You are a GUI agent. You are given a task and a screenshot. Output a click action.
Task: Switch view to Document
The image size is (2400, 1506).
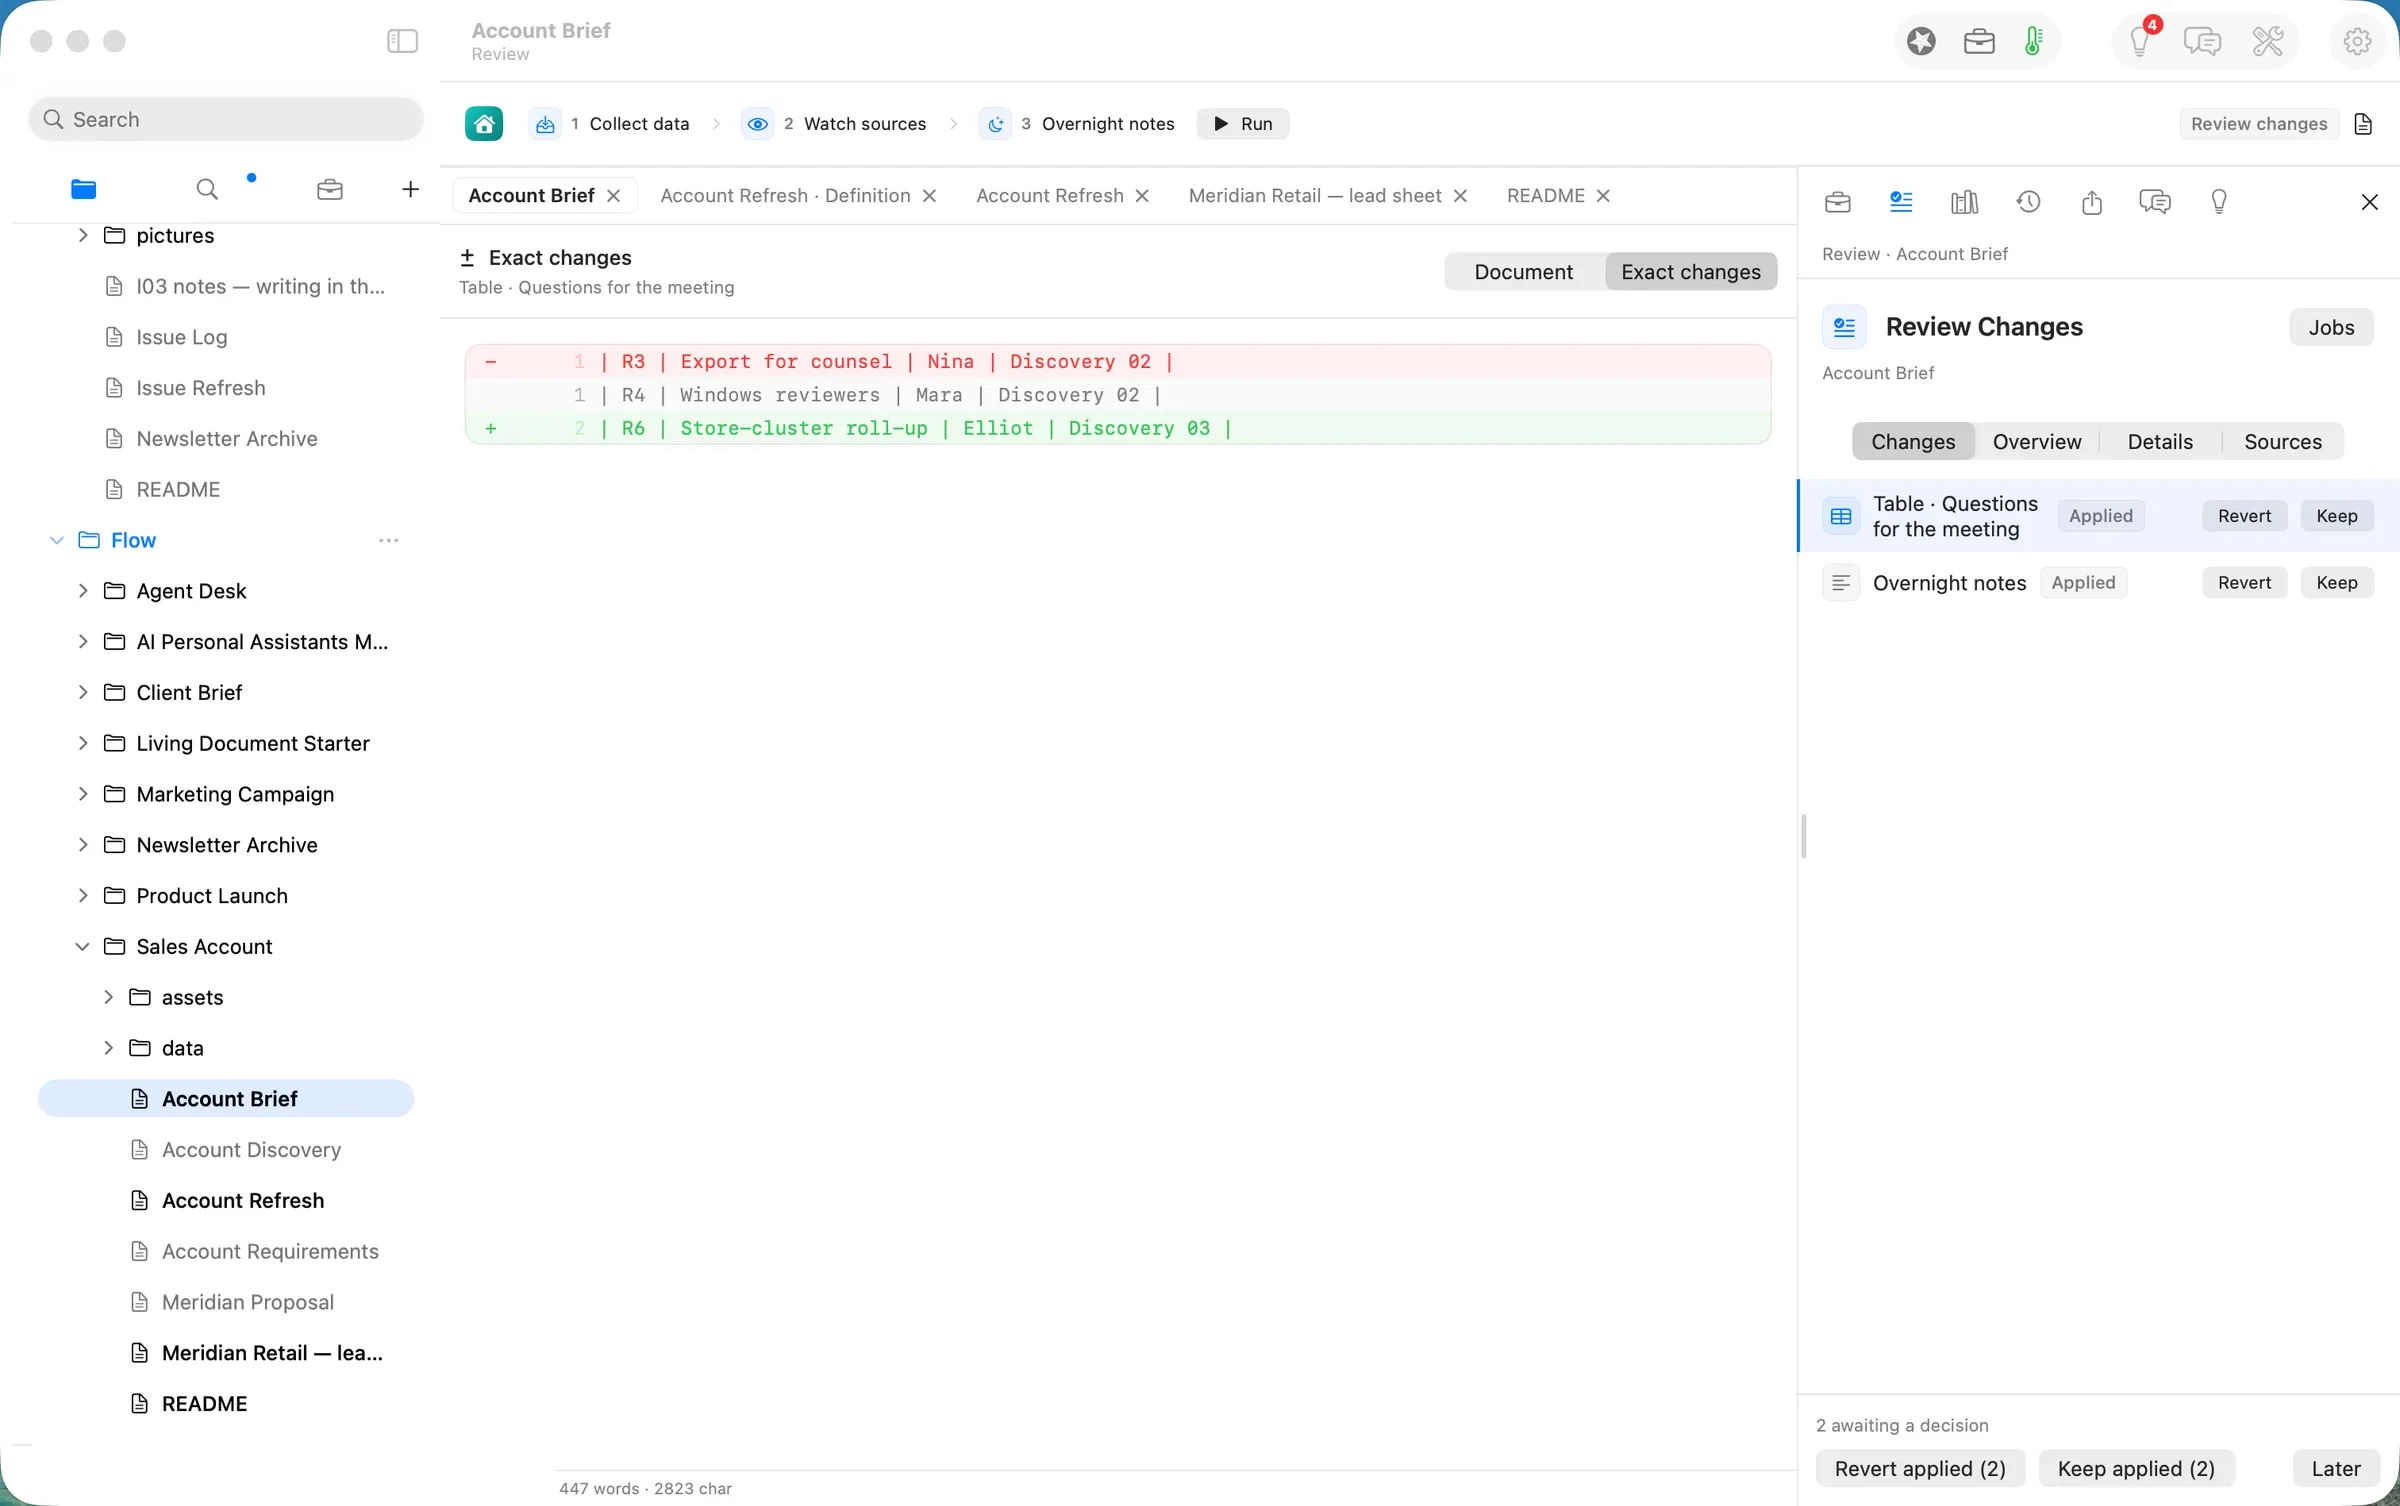point(1523,272)
